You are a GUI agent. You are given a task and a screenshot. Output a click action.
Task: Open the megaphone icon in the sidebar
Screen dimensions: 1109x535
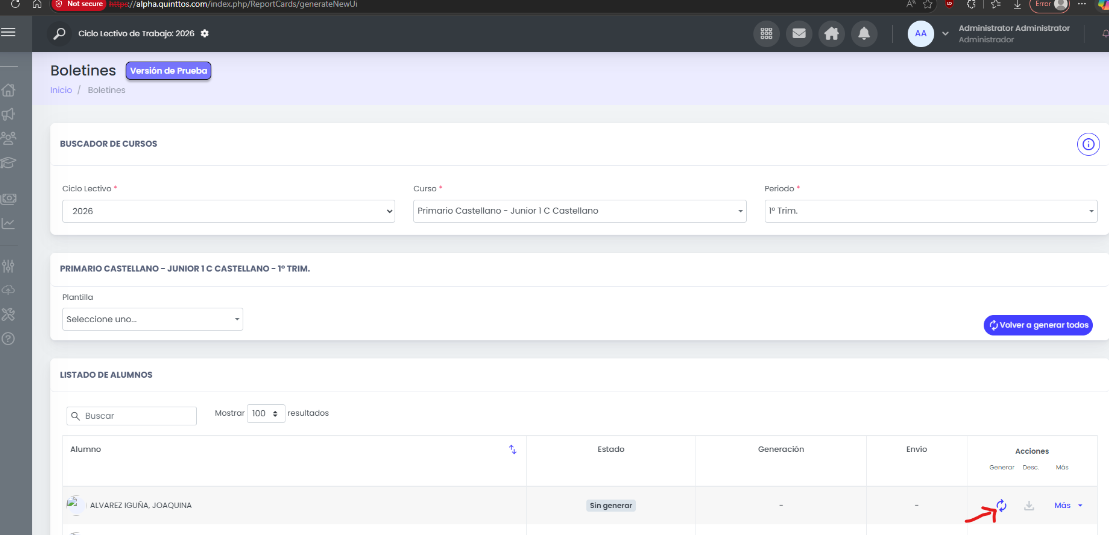[x=8, y=114]
